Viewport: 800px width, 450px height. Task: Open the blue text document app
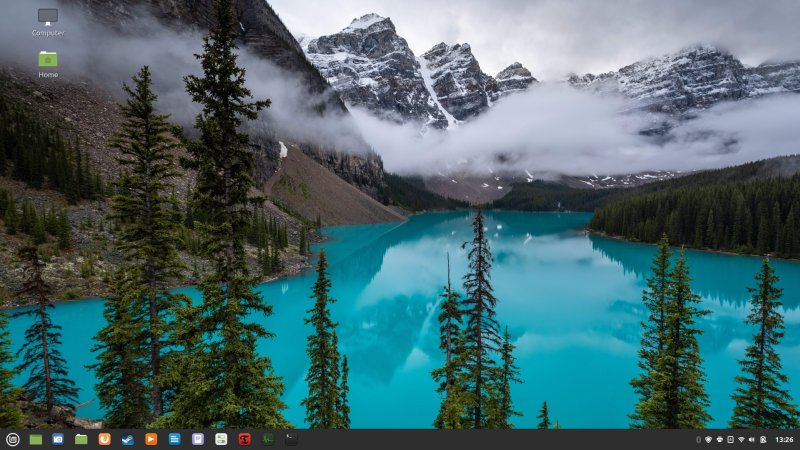click(x=174, y=439)
